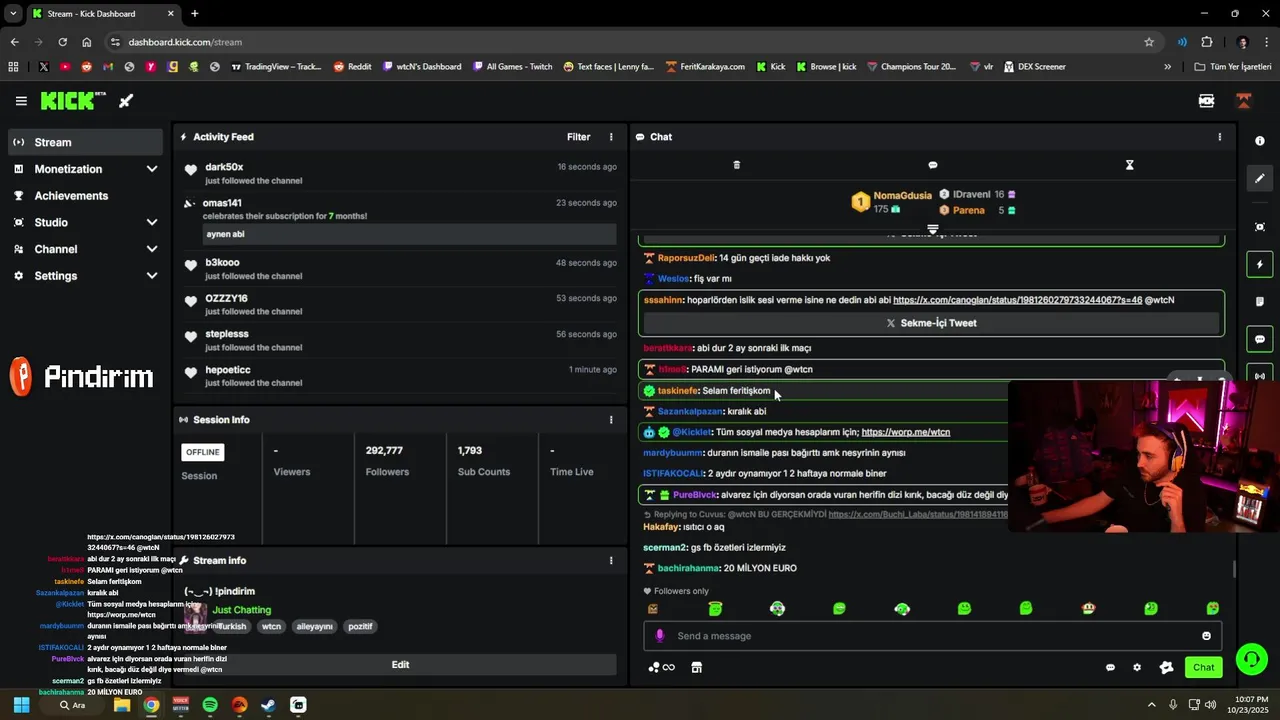Click omas141 subscription notification

[x=400, y=219]
